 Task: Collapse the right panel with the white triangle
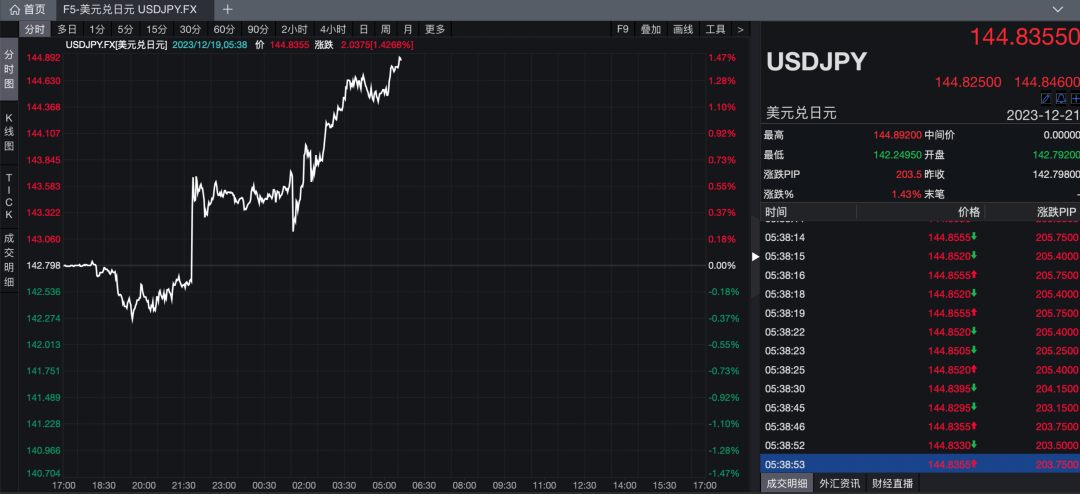point(754,257)
